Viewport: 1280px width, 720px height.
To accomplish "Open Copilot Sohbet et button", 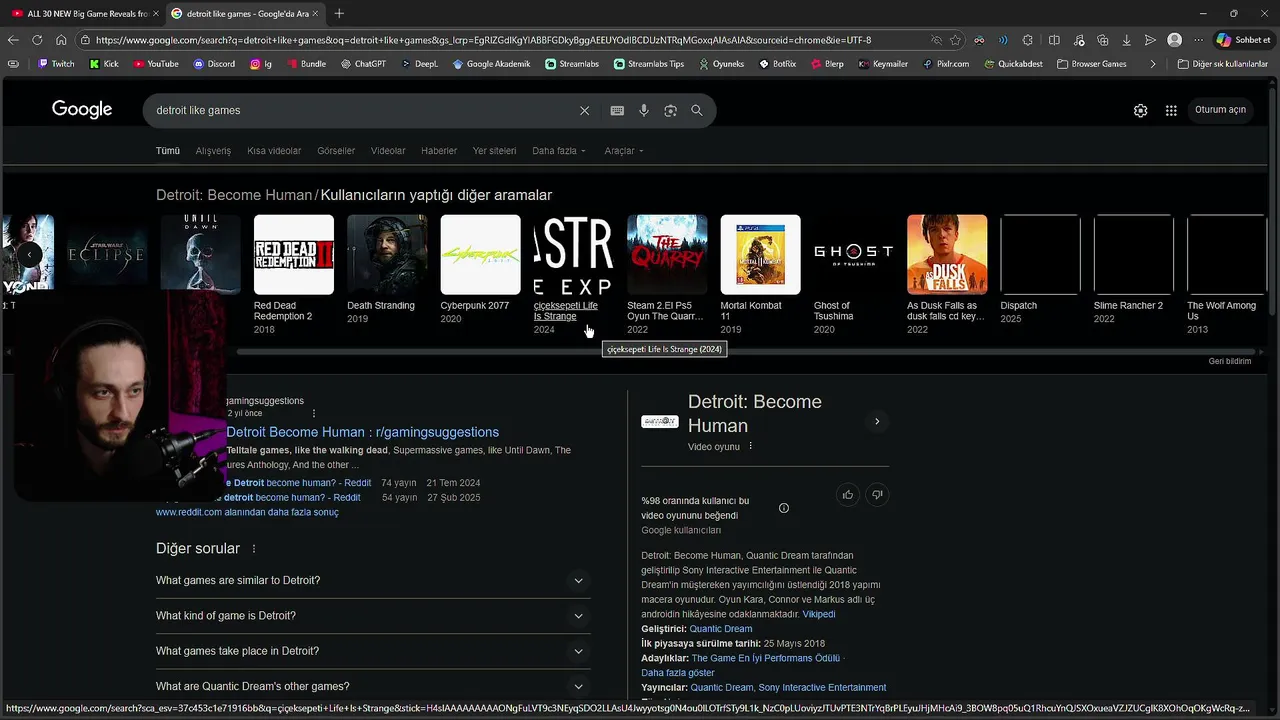I will pos(1243,40).
